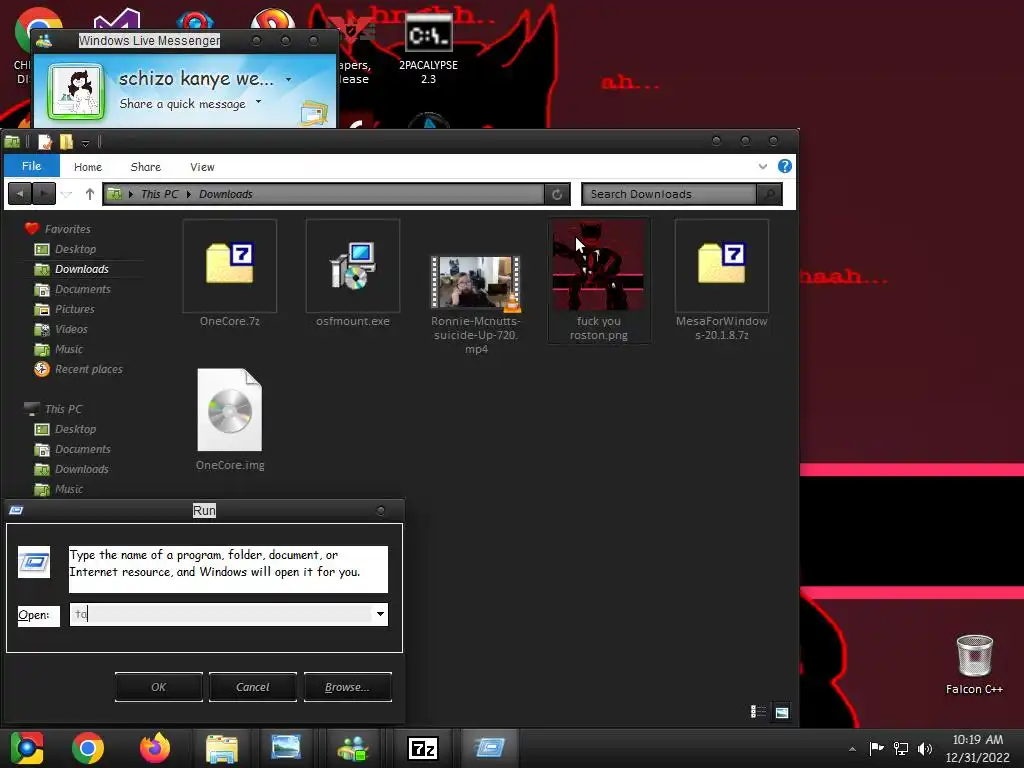Open the volume tray icon
1024x768 pixels.
pos(925,748)
